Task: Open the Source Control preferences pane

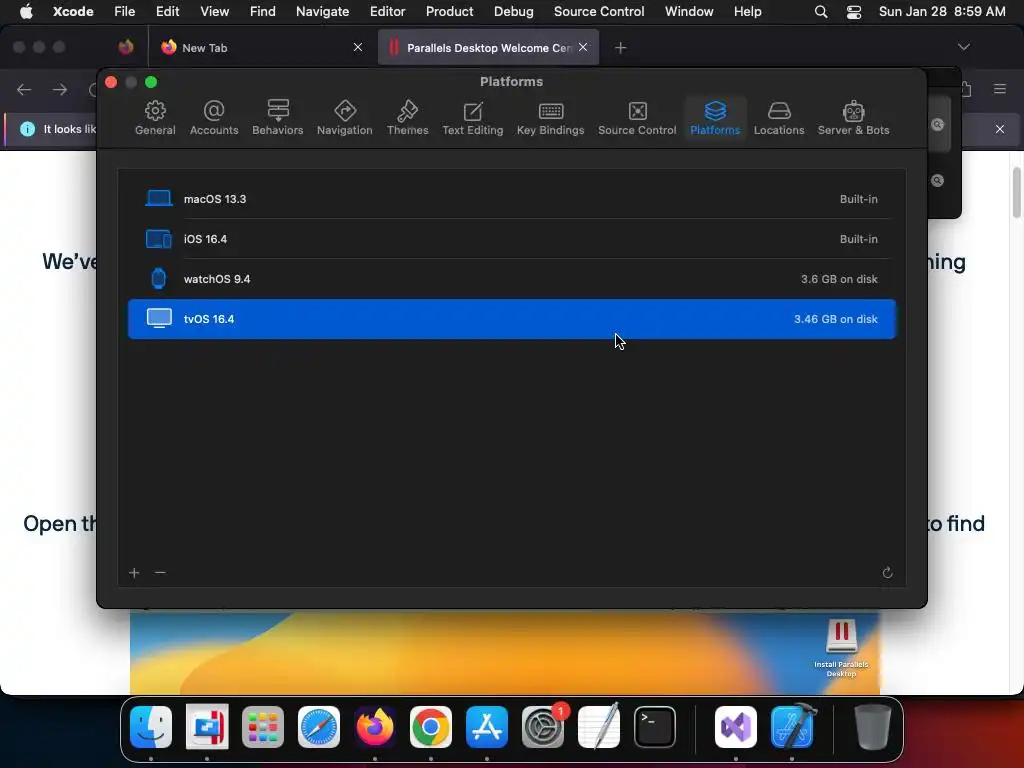Action: (637, 118)
